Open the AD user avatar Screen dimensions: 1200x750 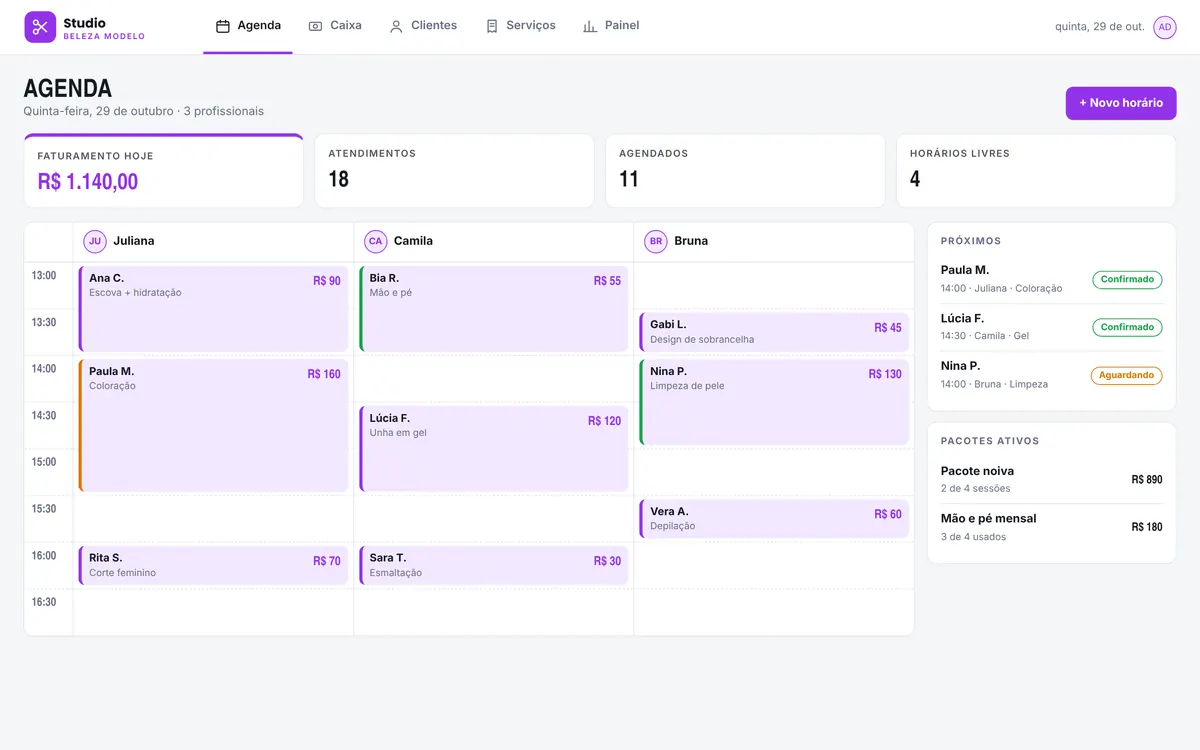[x=1165, y=27]
